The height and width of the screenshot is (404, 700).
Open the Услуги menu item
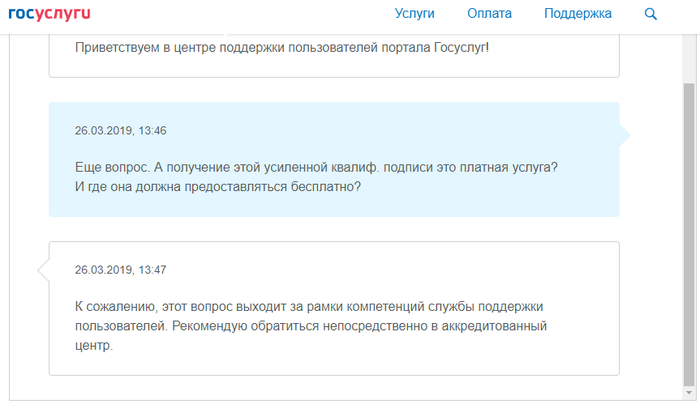[415, 14]
